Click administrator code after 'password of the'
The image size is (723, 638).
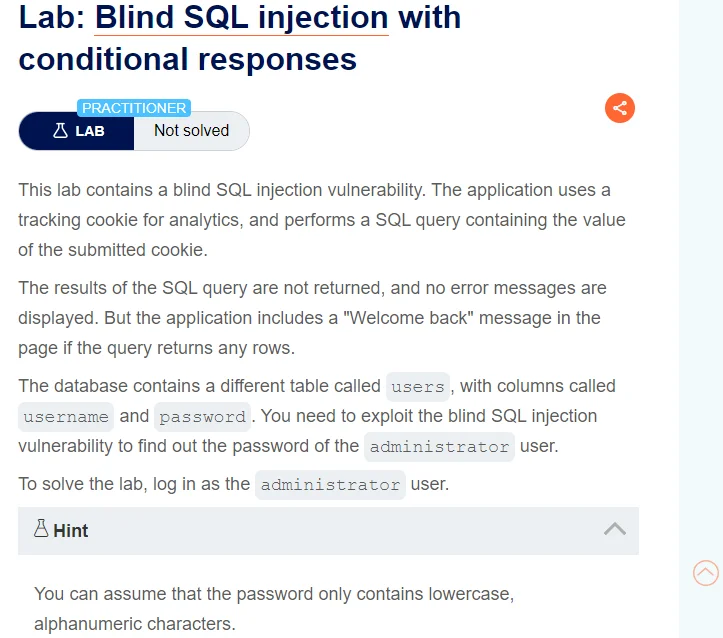point(439,447)
